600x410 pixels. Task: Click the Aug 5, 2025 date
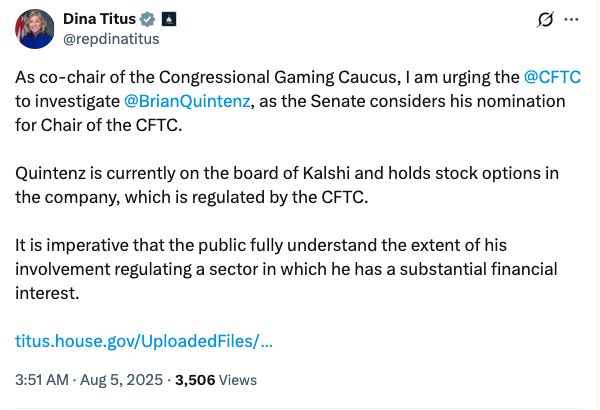[119, 380]
